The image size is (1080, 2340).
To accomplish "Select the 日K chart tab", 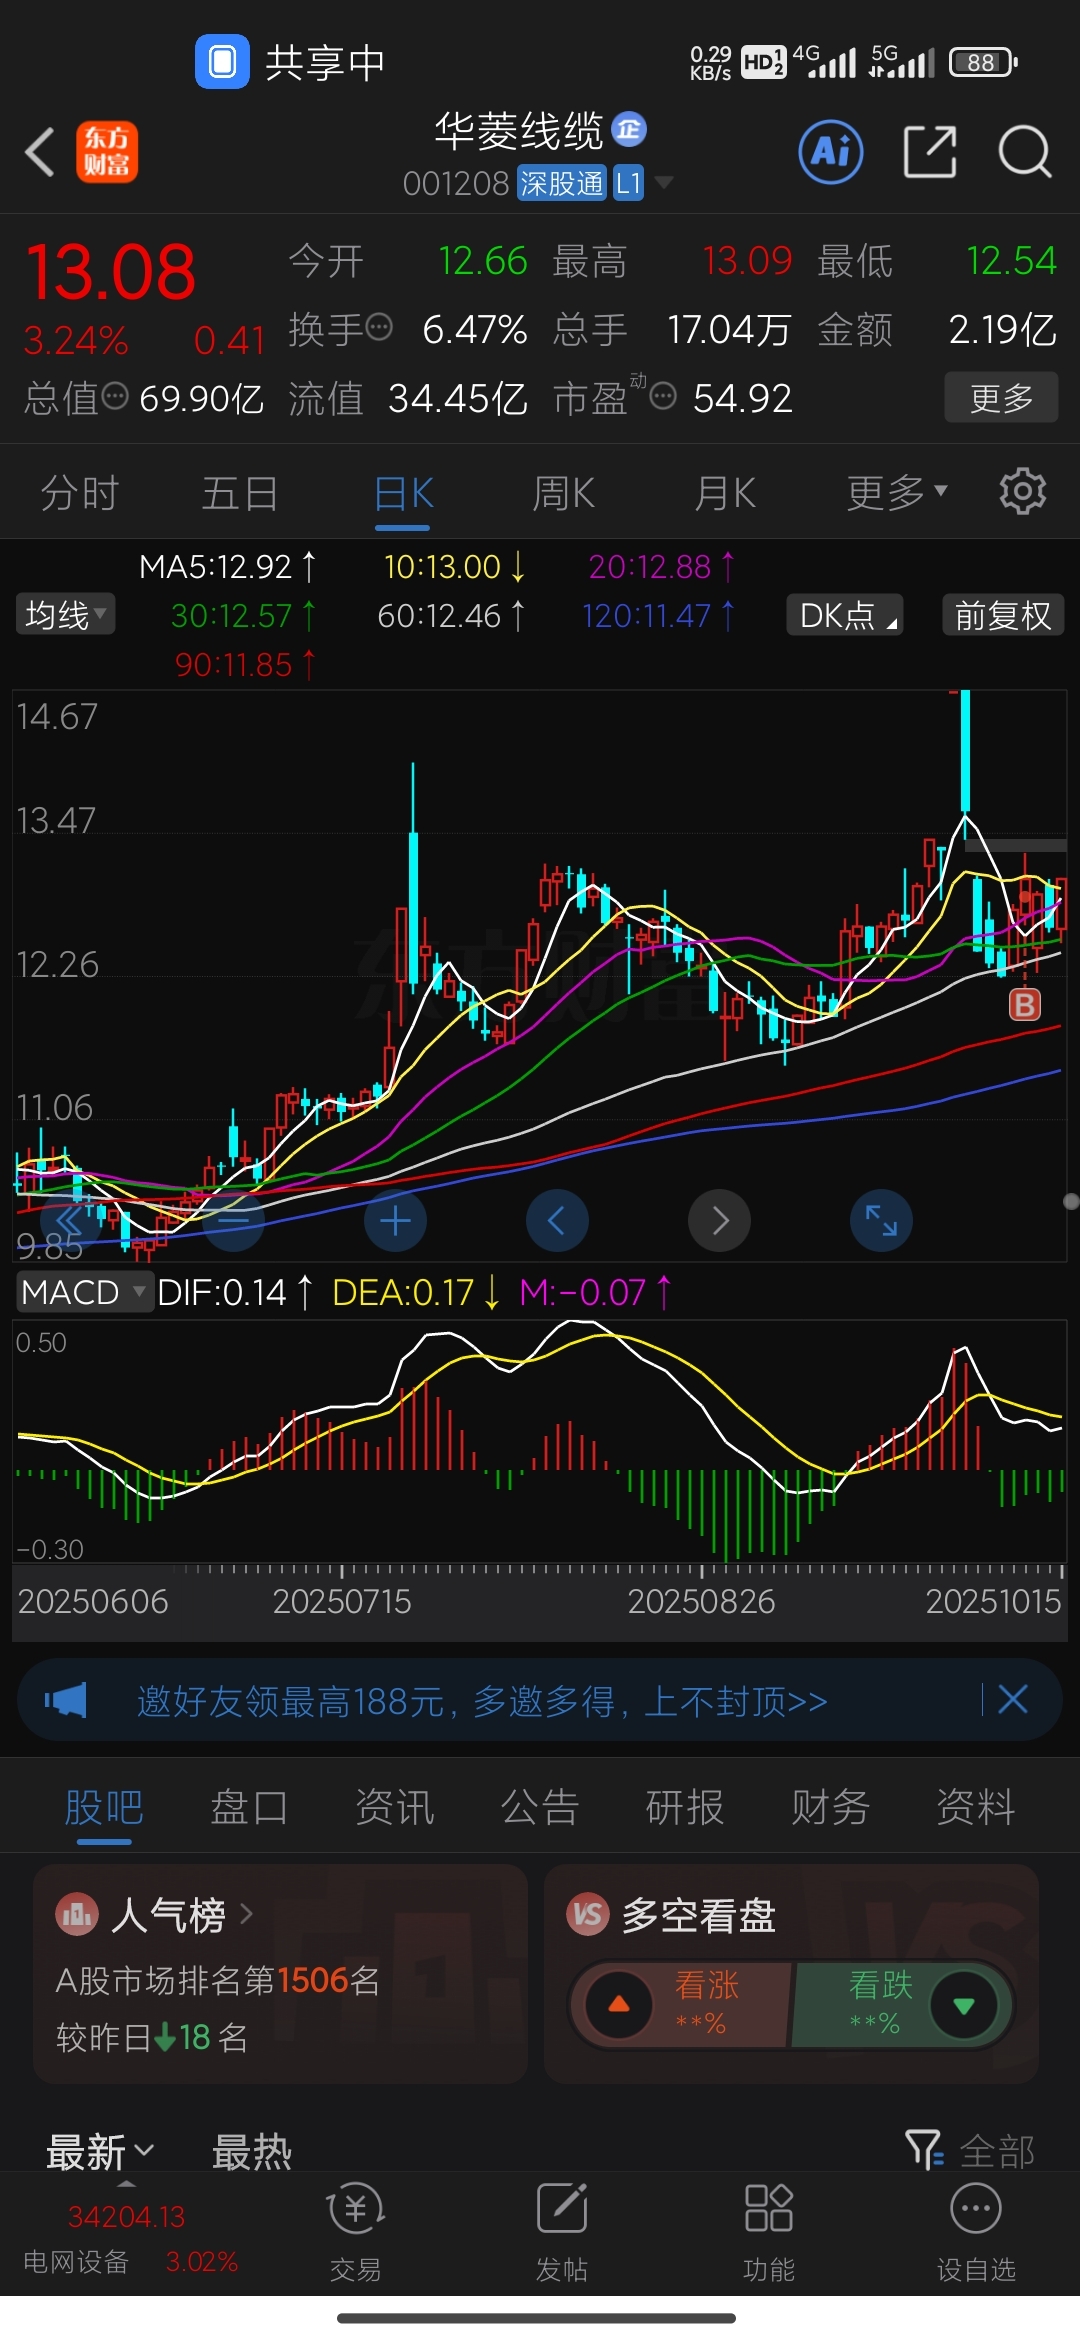I will (403, 493).
